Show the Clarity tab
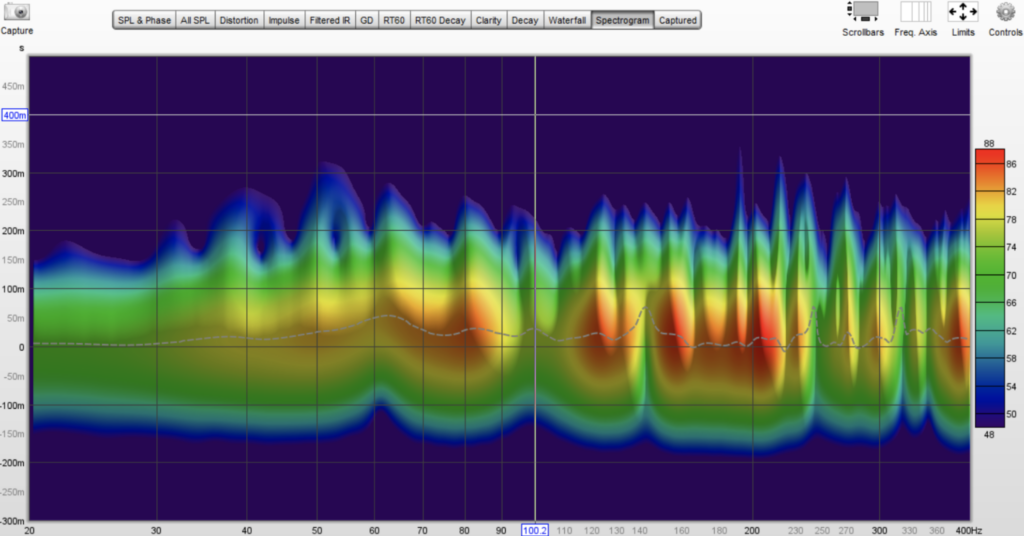The height and width of the screenshot is (536, 1024). pos(488,20)
